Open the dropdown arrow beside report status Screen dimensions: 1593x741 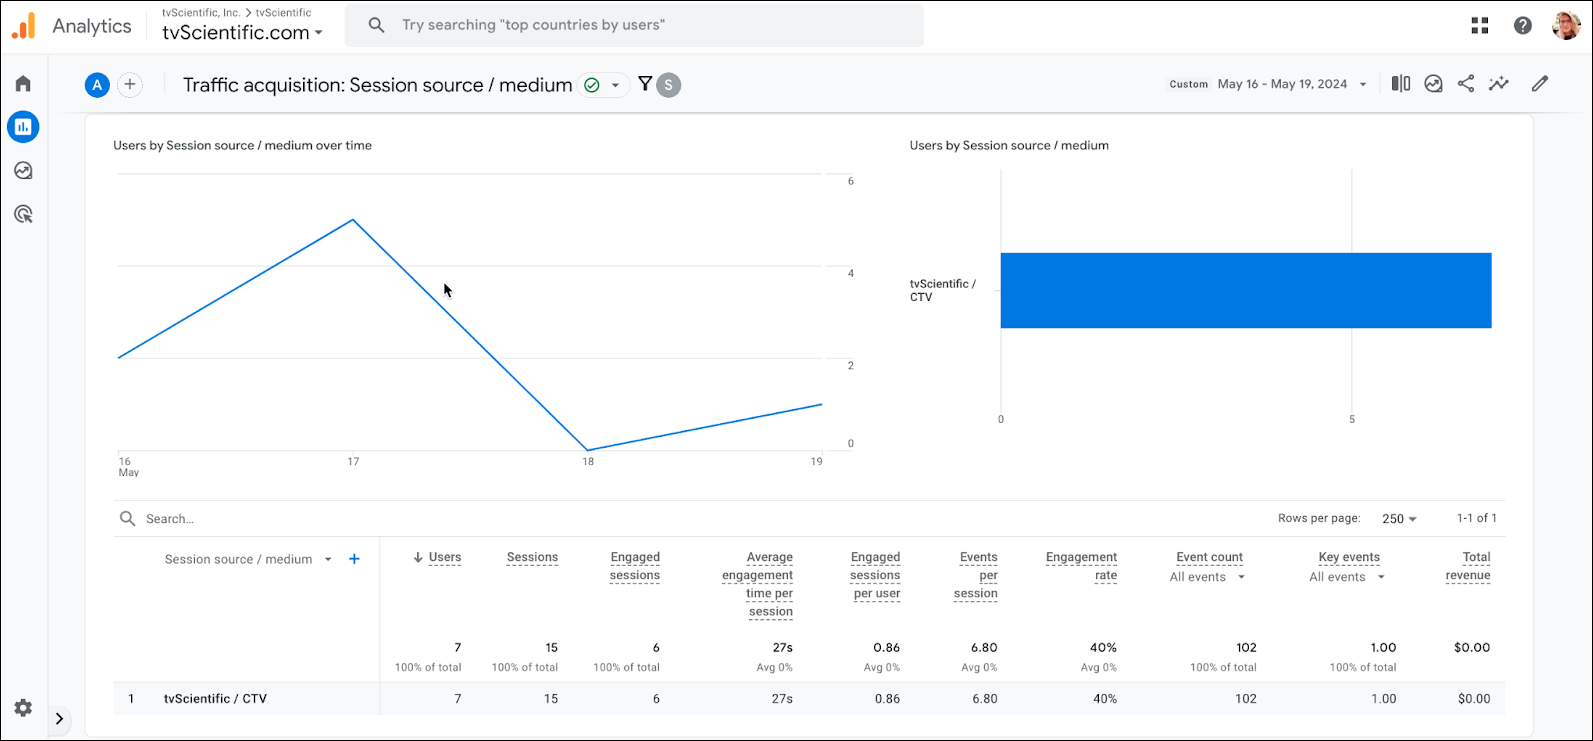coord(616,85)
